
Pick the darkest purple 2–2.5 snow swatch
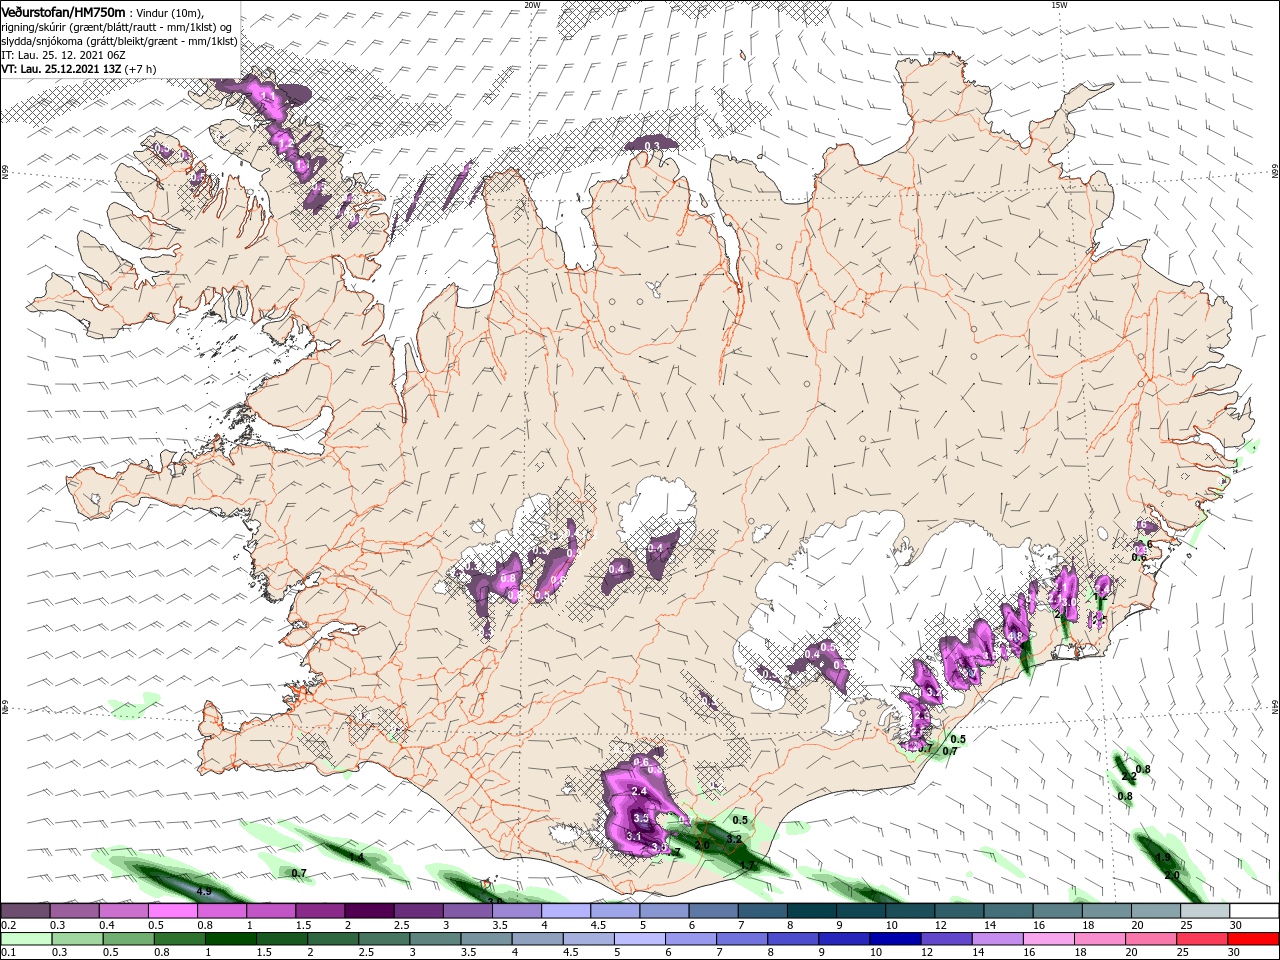(369, 911)
